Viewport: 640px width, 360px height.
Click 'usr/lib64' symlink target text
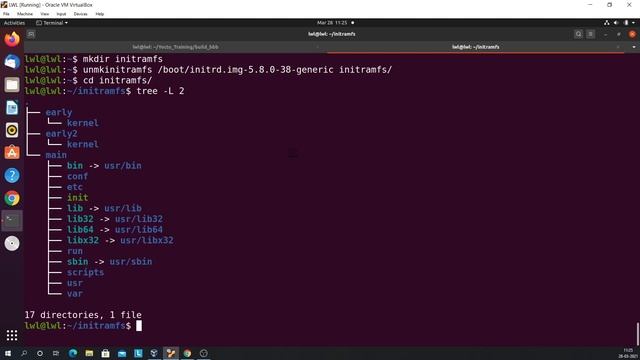139,229
